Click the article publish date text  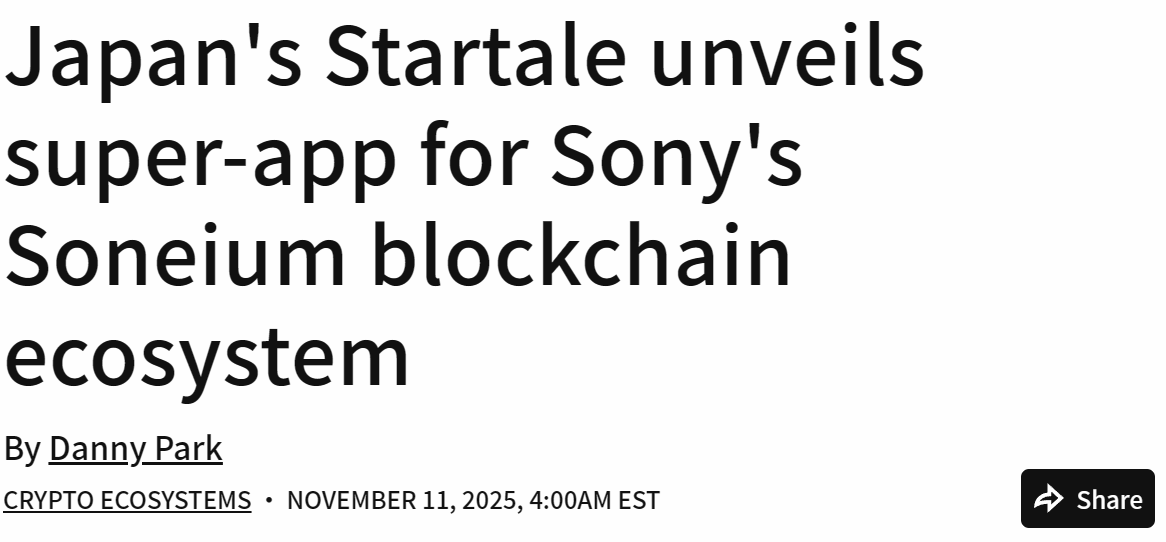[472, 500]
